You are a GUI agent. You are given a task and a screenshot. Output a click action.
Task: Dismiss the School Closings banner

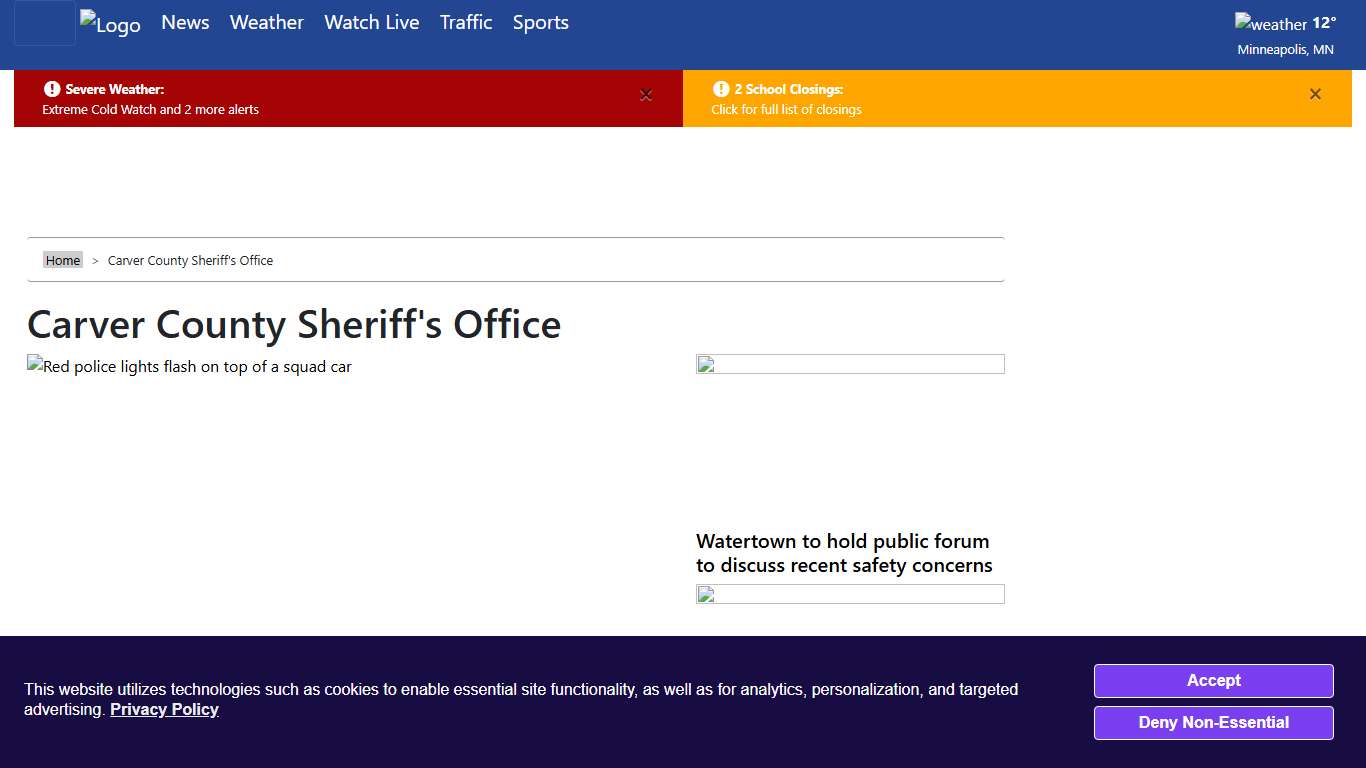[1315, 94]
